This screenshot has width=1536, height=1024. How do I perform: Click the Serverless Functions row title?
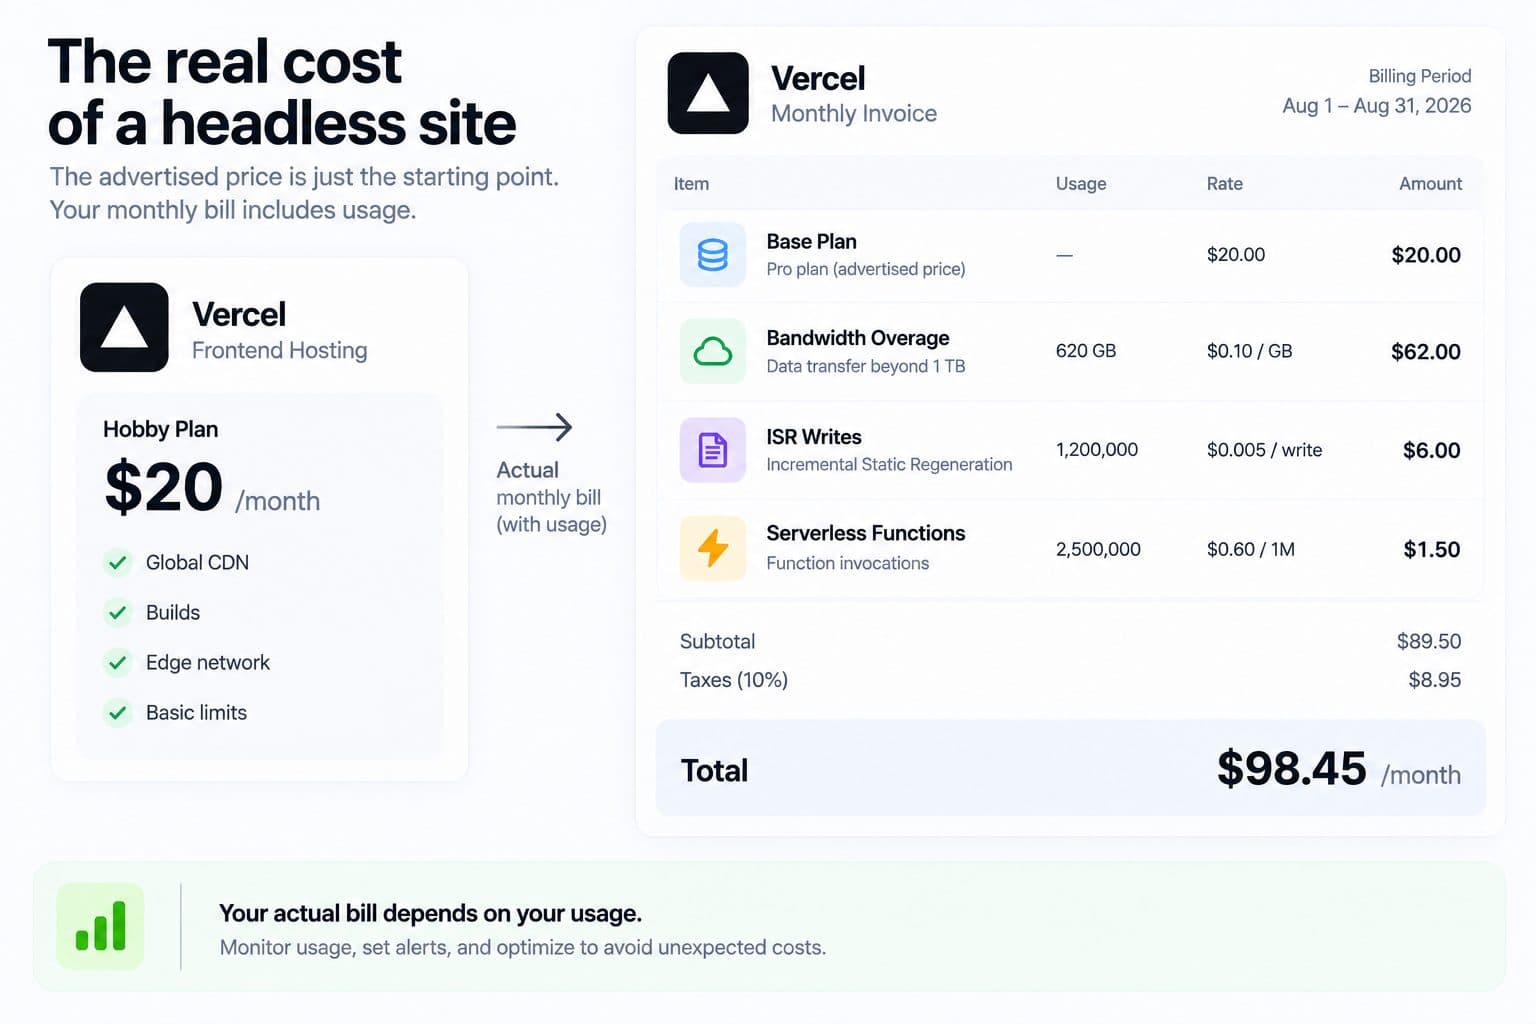click(866, 533)
